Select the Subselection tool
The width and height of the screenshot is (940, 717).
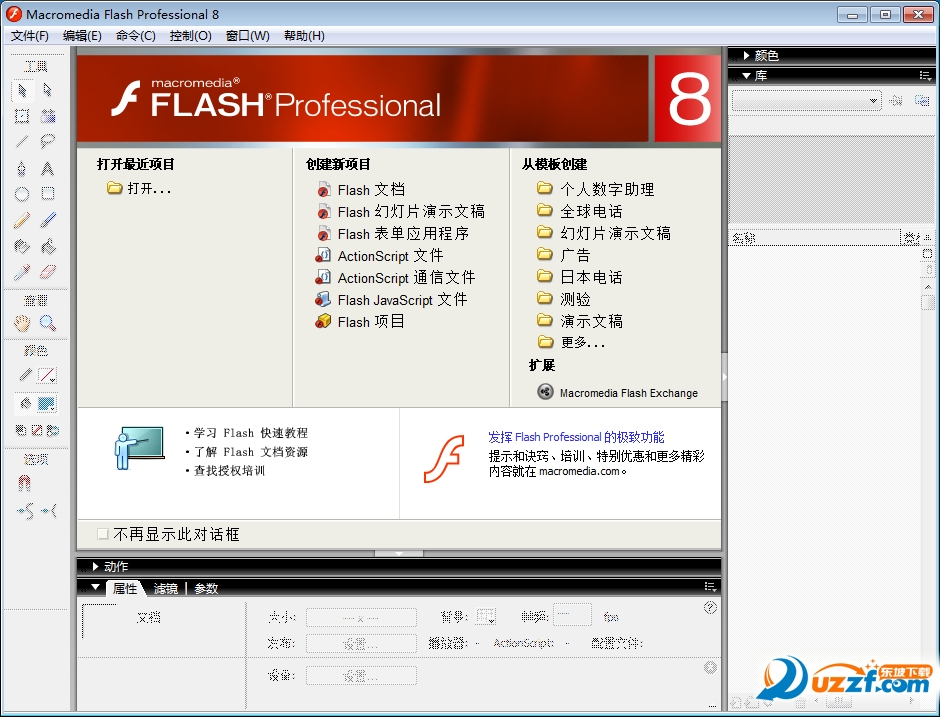click(48, 91)
